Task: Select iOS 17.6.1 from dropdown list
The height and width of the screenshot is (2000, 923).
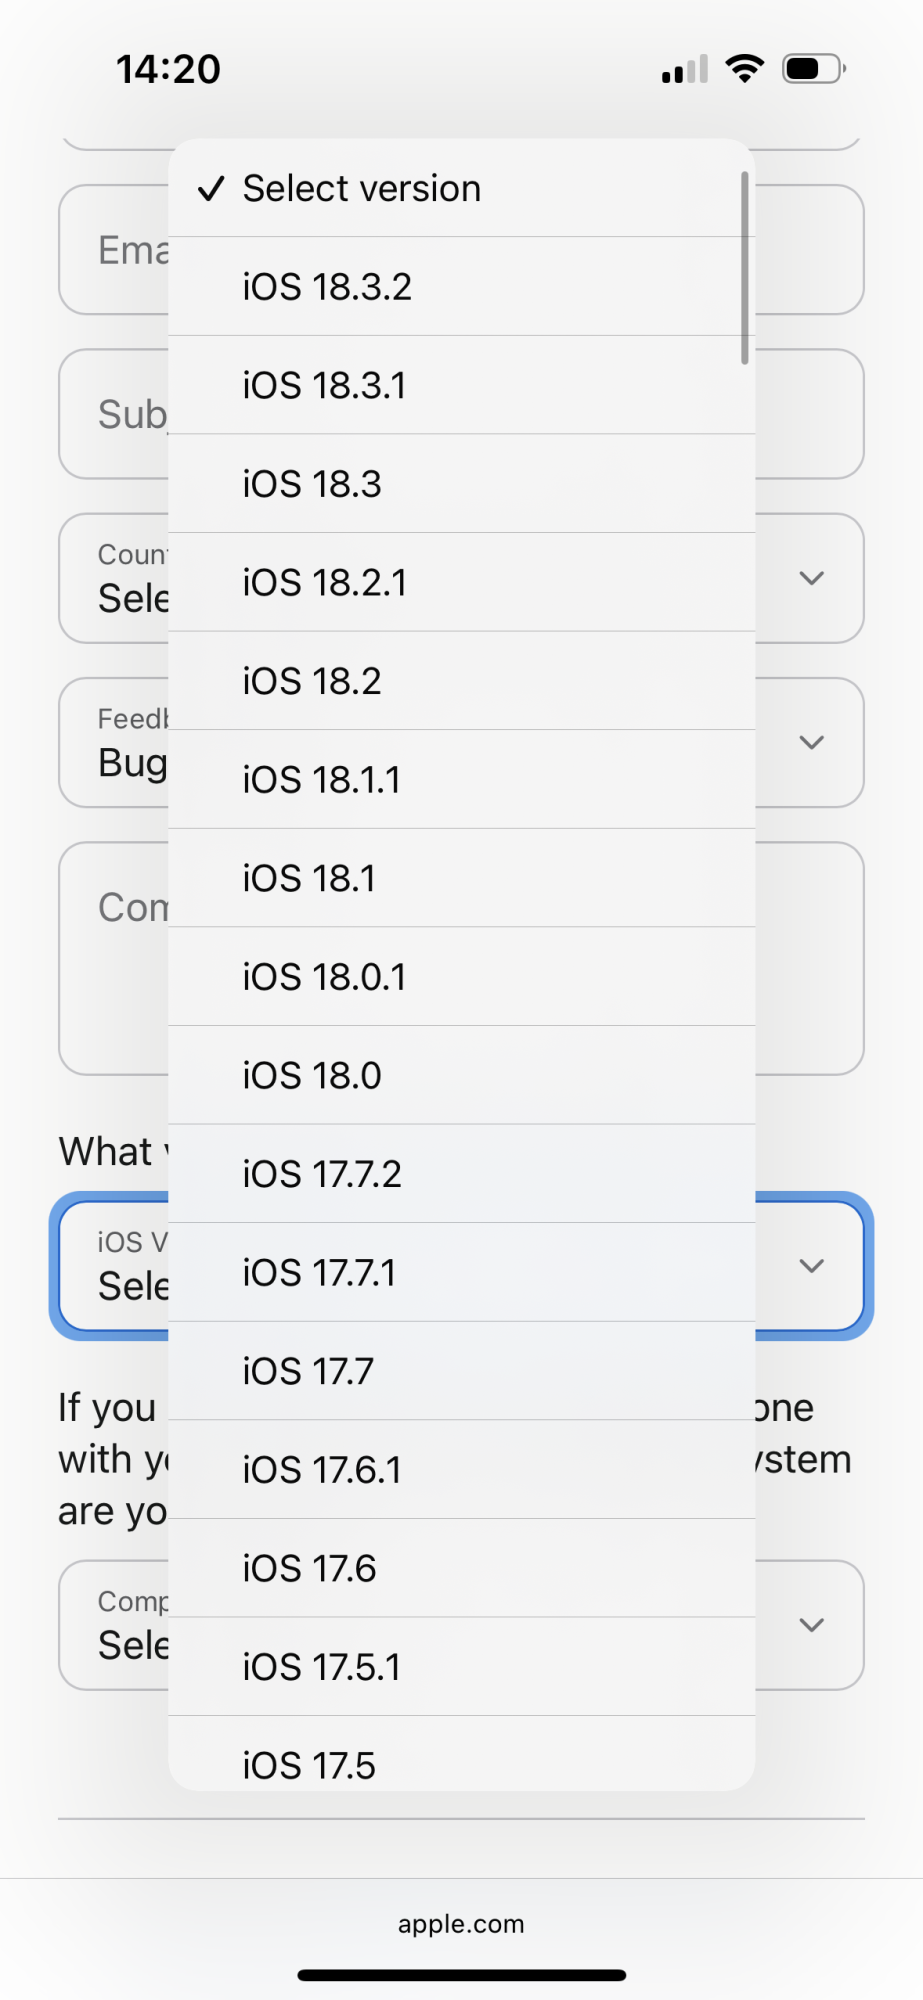Action: tap(461, 1470)
